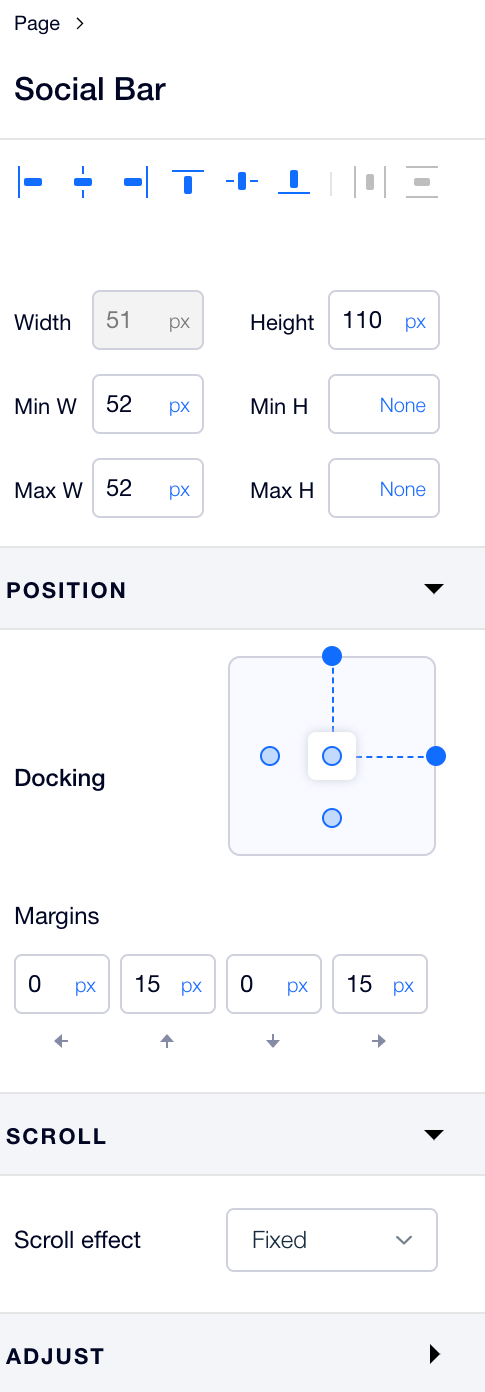Click the distribute vertically icon
This screenshot has width=485, height=1392.
[x=422, y=182]
